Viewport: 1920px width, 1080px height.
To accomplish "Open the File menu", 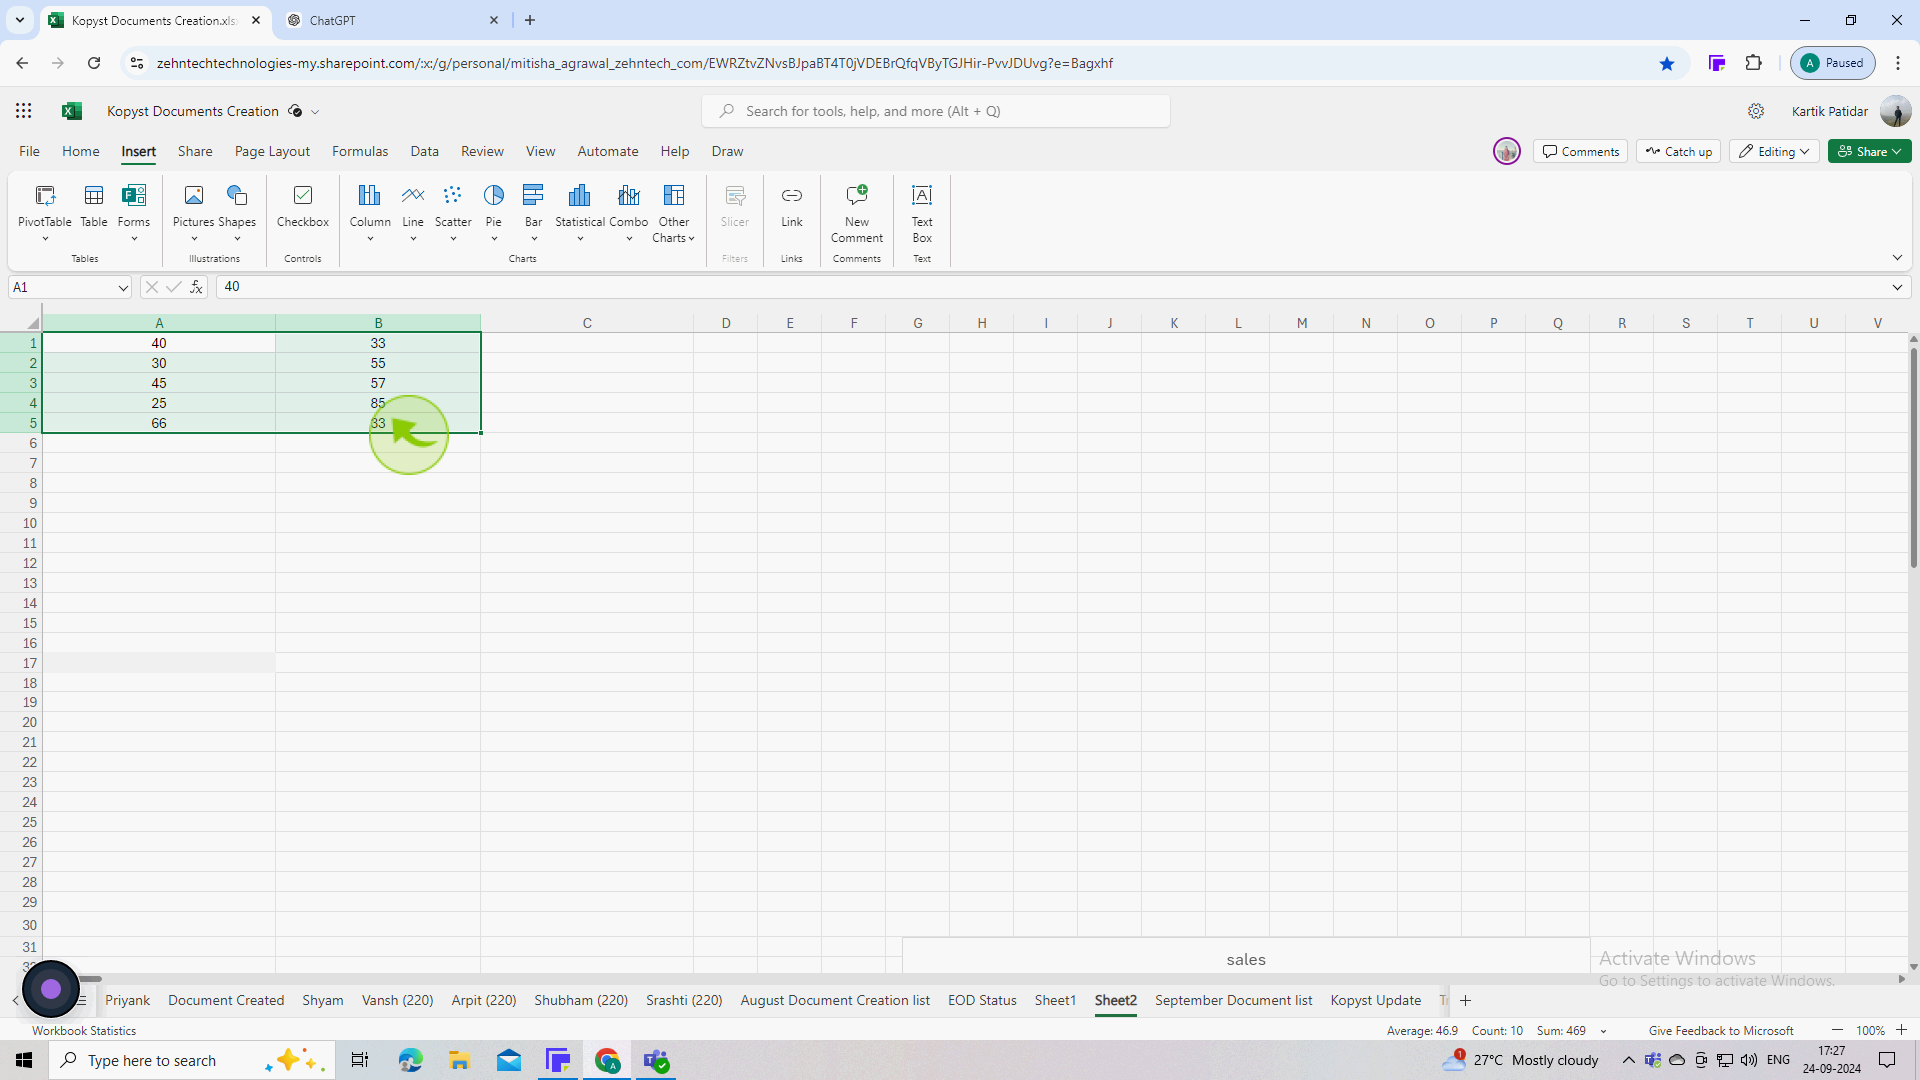I will tap(29, 151).
